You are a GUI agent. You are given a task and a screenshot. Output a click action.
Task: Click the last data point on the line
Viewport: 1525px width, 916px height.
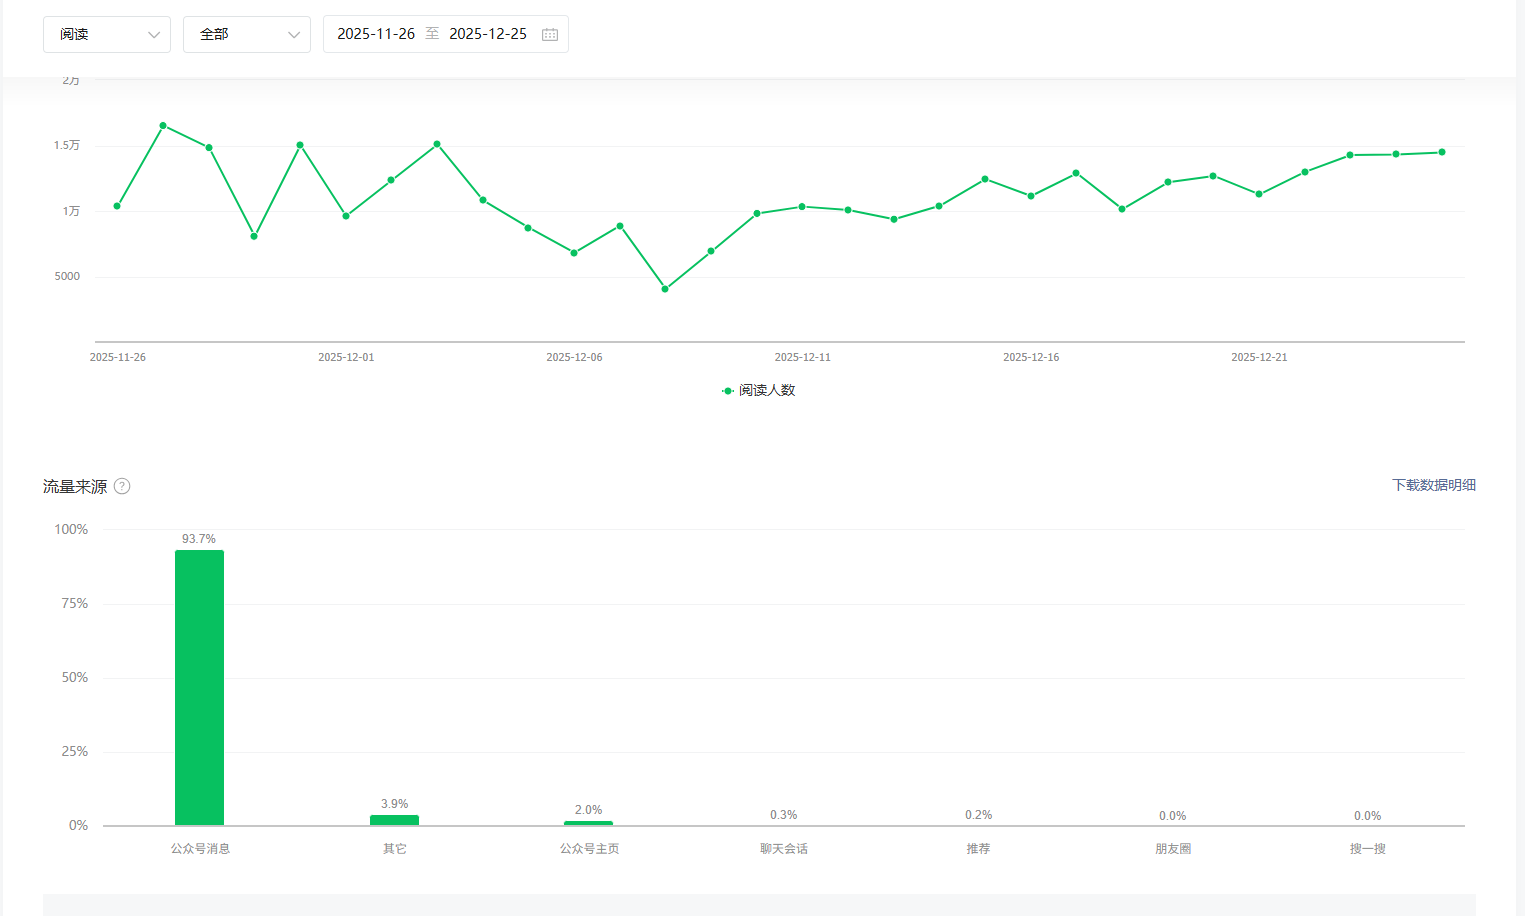(x=1442, y=152)
